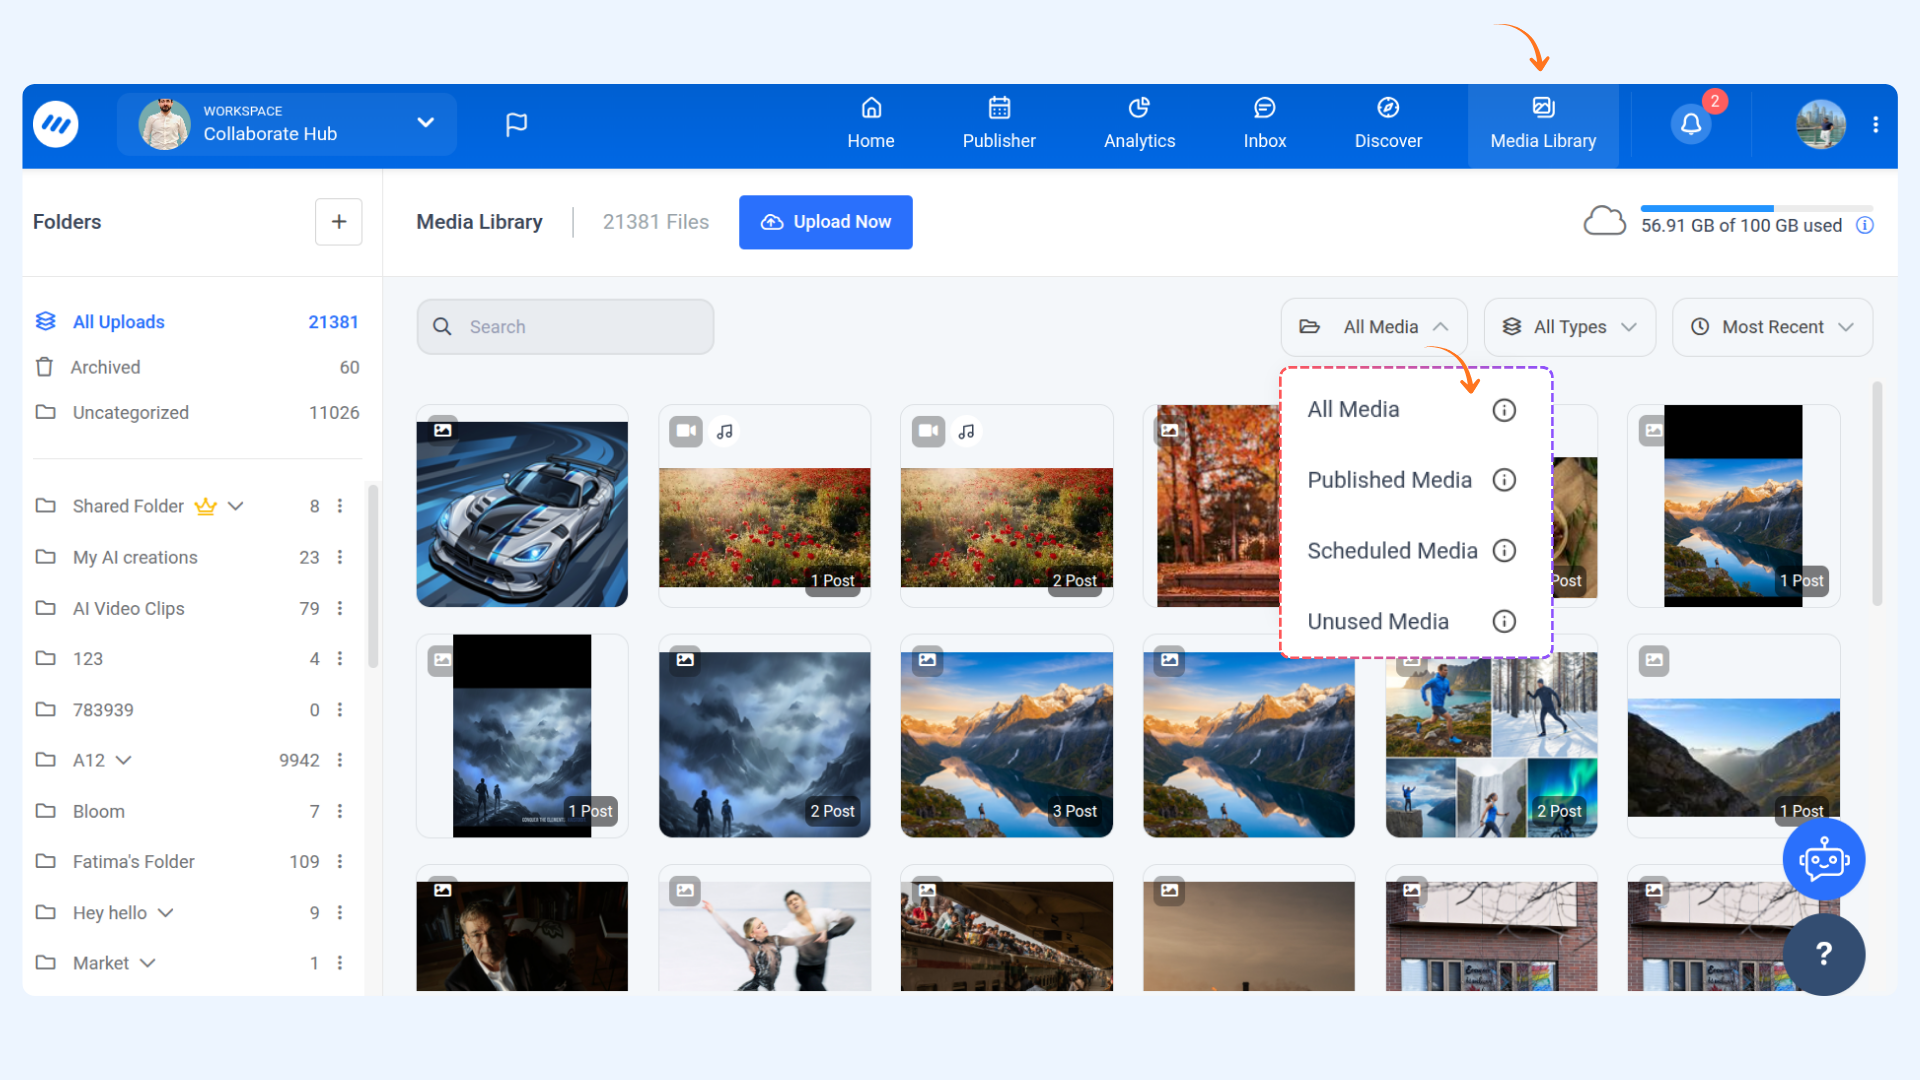Screen dimensions: 1920x1080
Task: Click storage usage info icon
Action: 1865,225
